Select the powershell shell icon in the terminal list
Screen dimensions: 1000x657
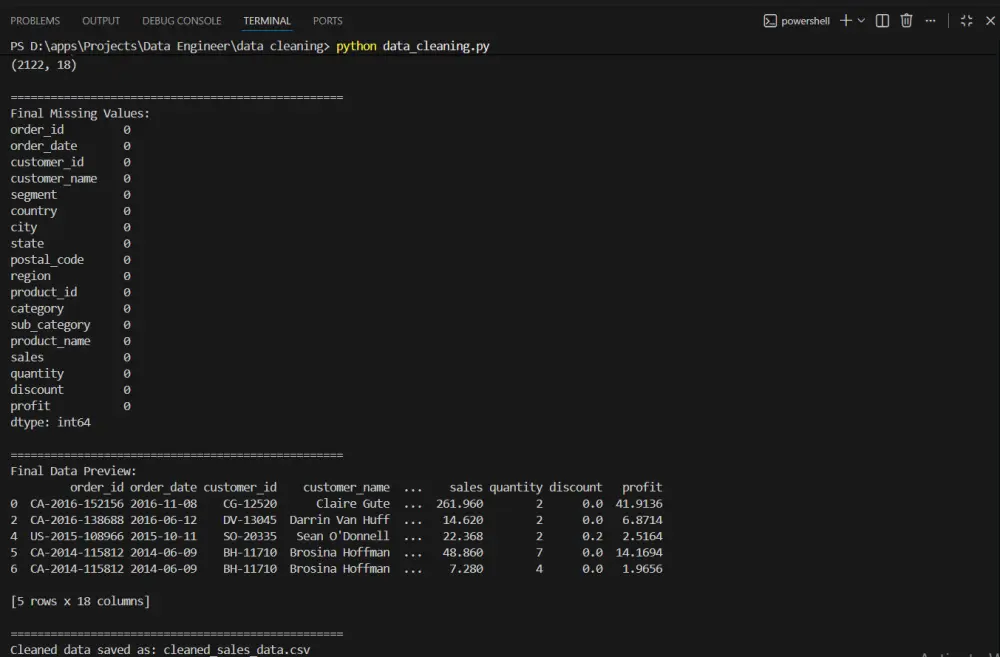pyautogui.click(x=768, y=20)
